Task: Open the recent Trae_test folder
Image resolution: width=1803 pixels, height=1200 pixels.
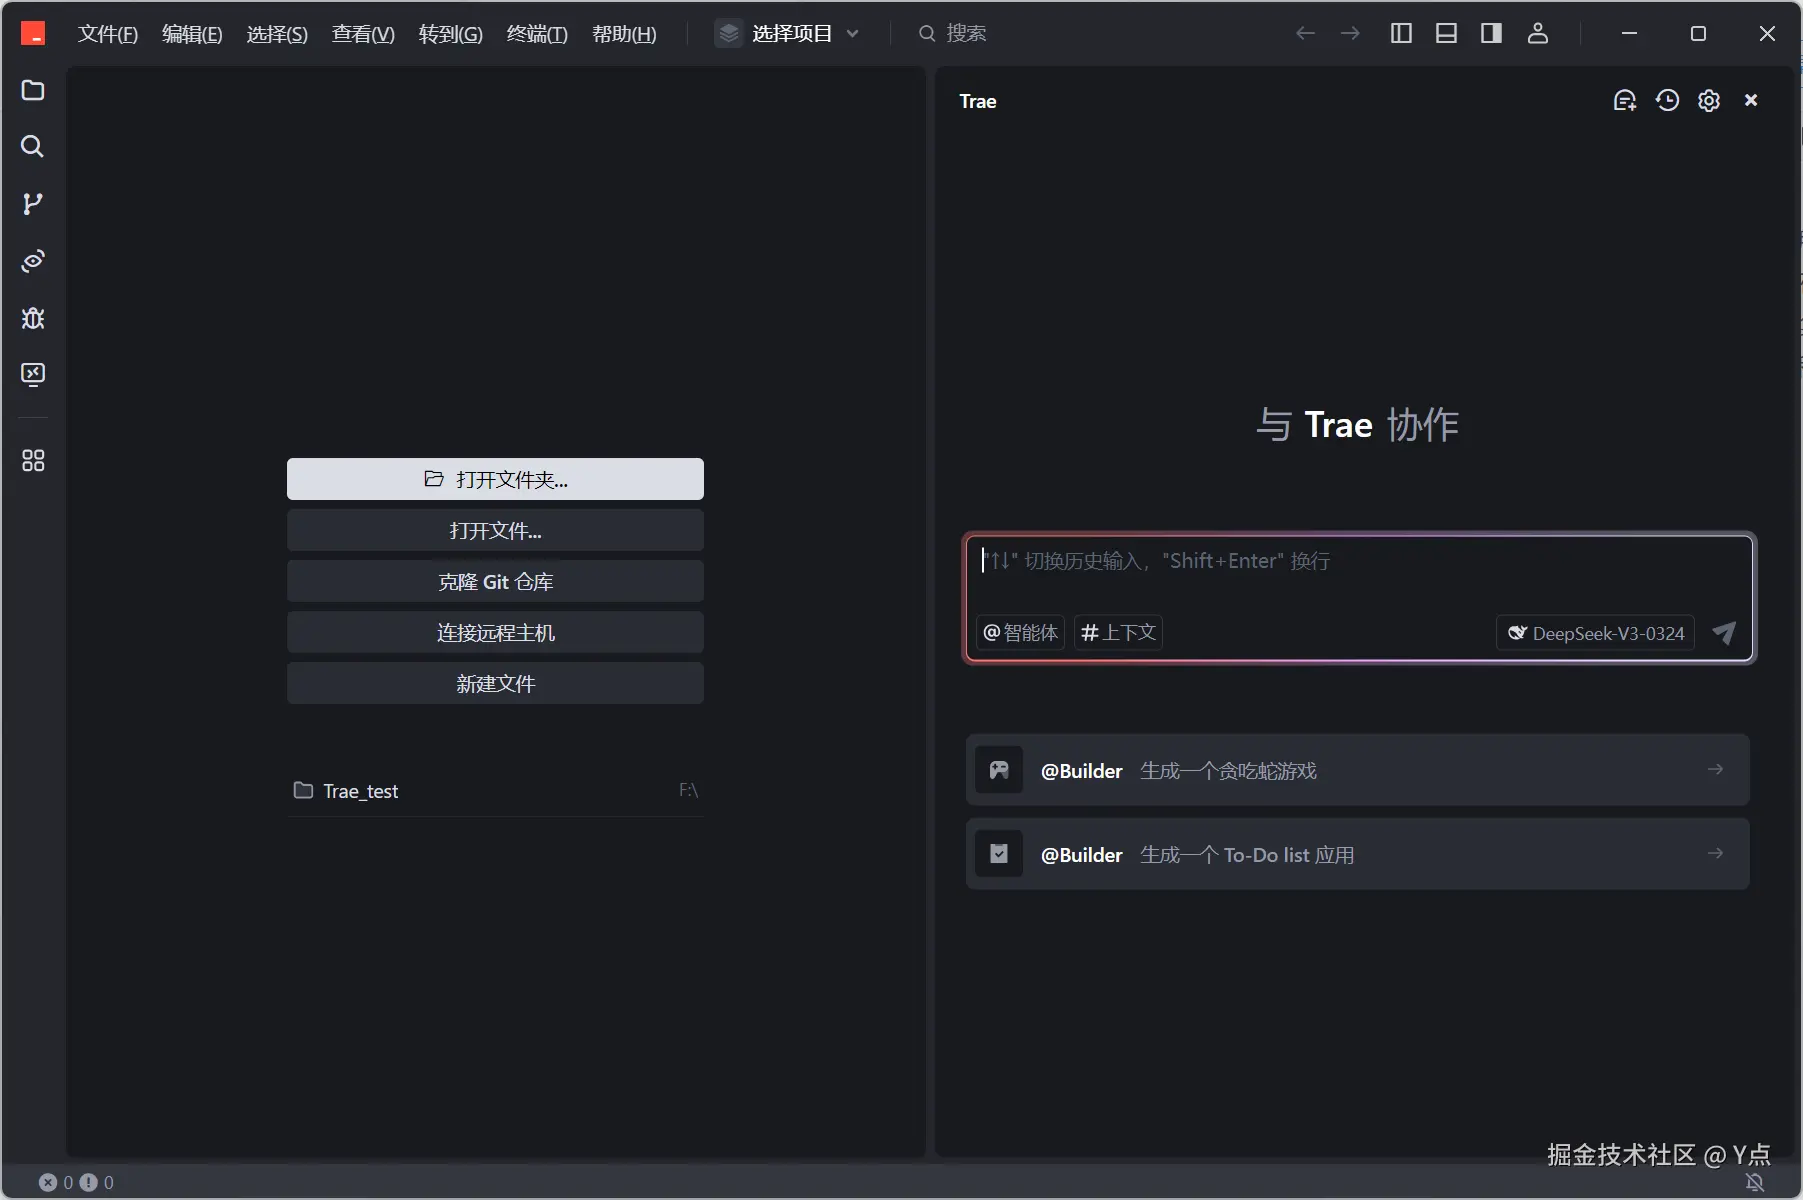Action: [x=495, y=791]
